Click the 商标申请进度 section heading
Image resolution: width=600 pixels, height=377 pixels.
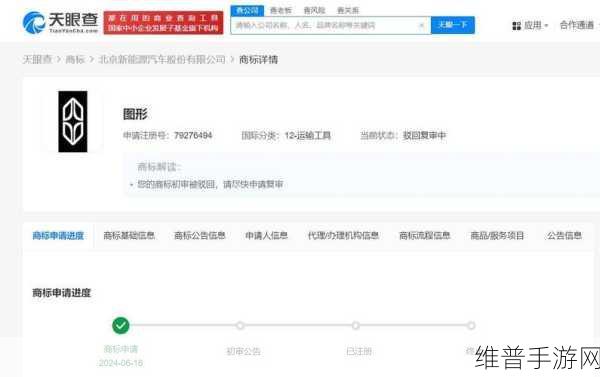tap(62, 293)
